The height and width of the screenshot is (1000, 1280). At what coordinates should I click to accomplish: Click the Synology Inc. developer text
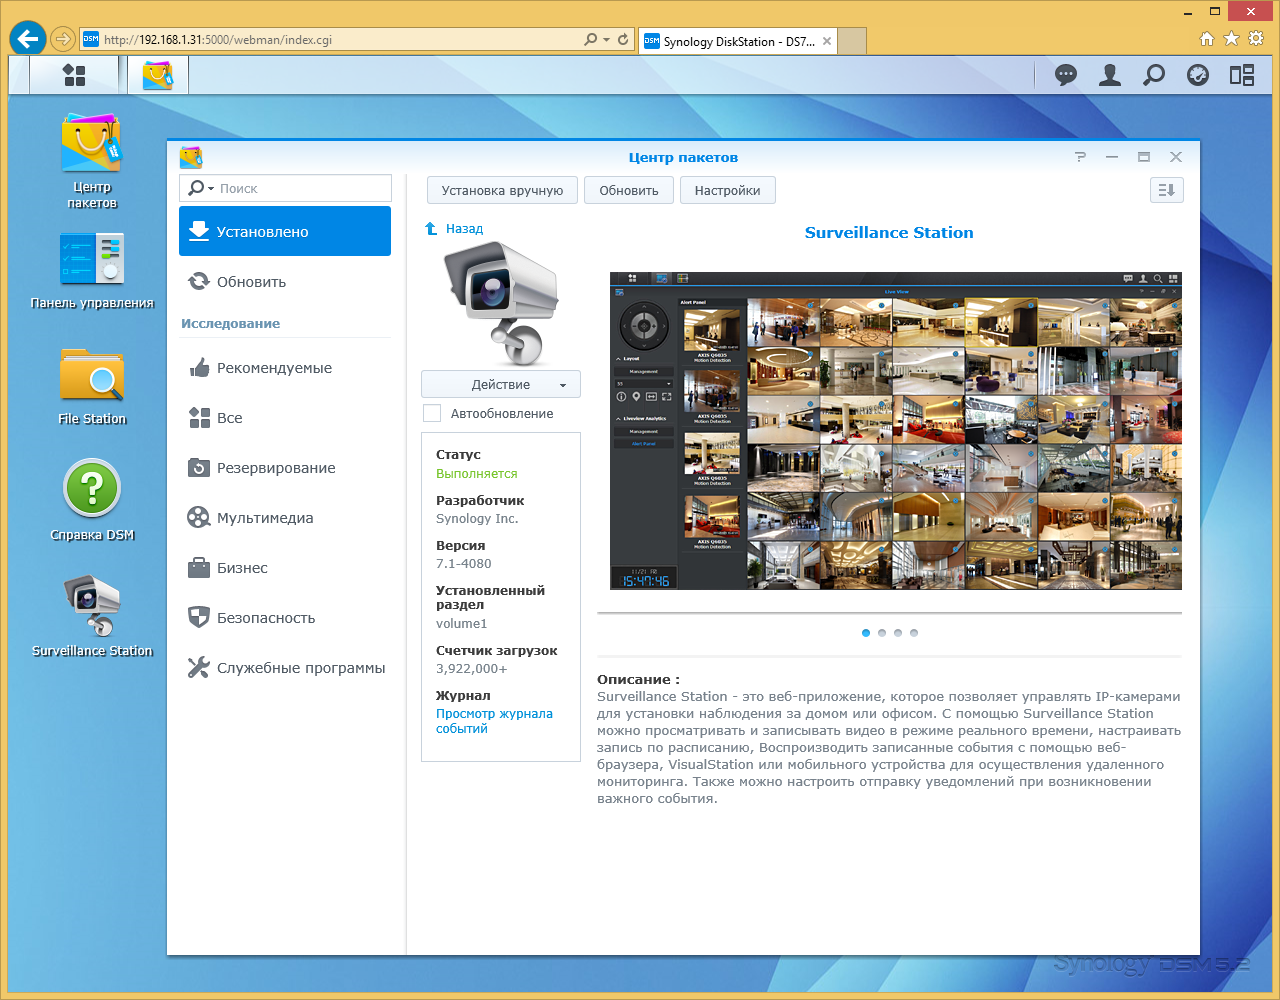click(477, 518)
